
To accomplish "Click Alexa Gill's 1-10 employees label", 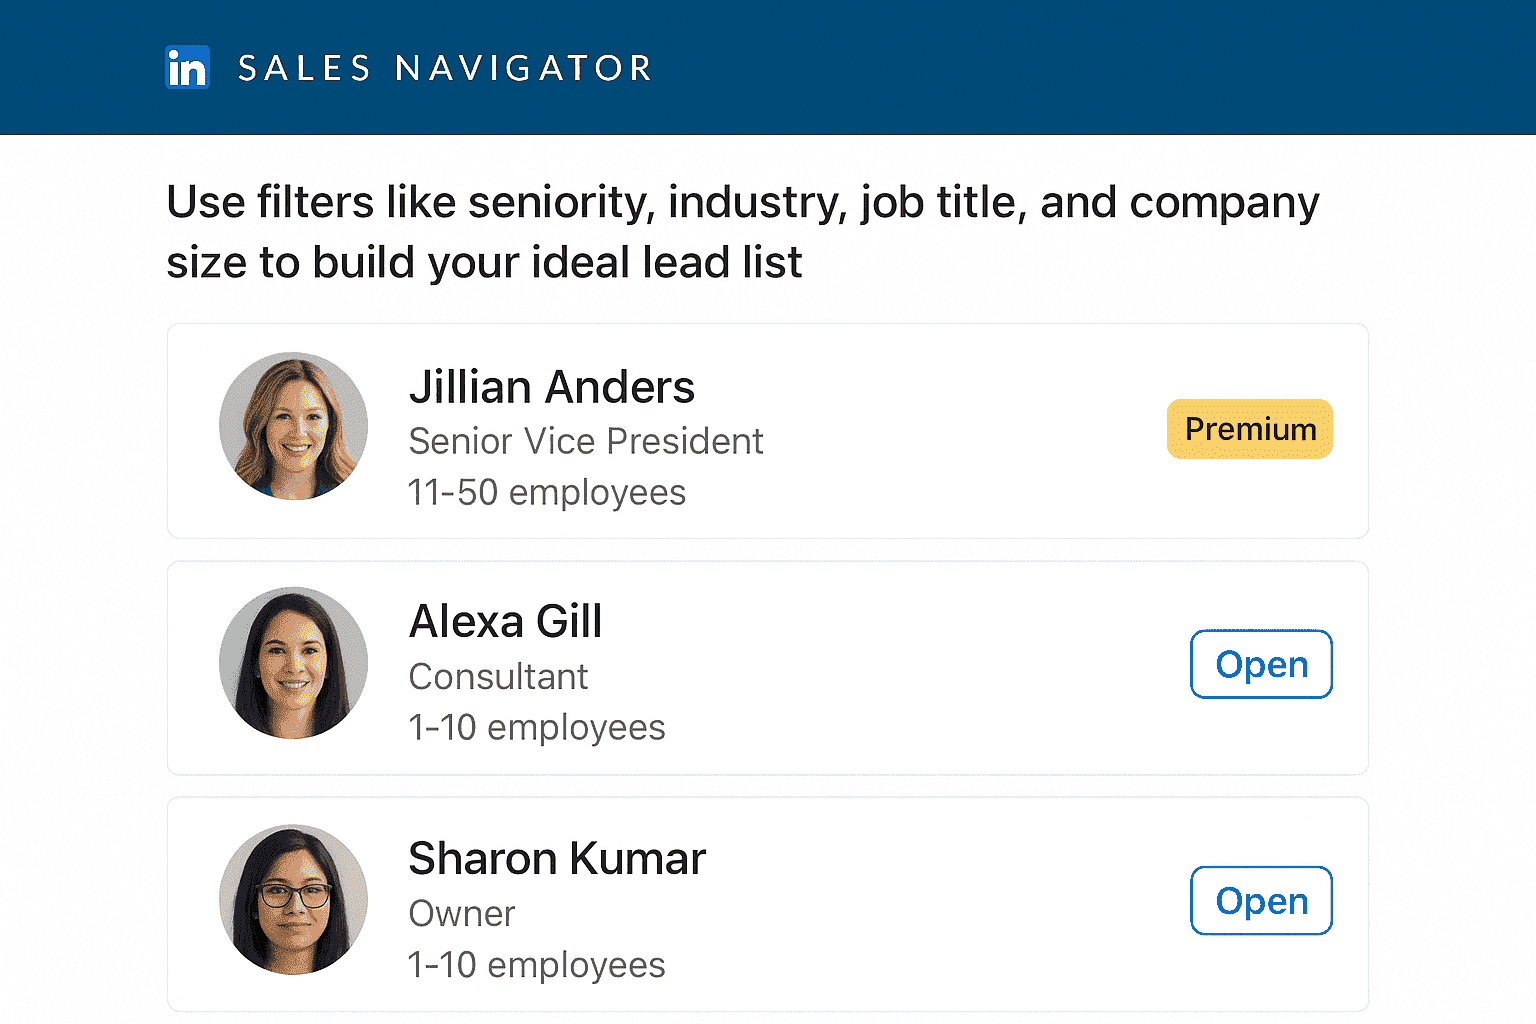I will (536, 728).
